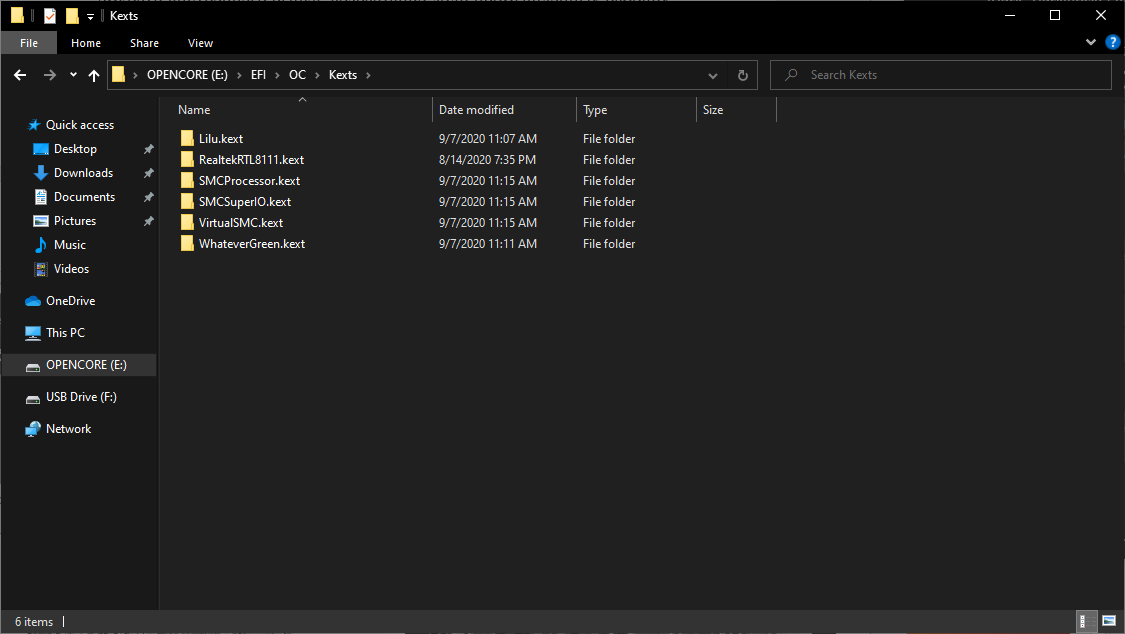This screenshot has width=1125, height=634.
Task: Go up one folder level
Action: tap(94, 75)
